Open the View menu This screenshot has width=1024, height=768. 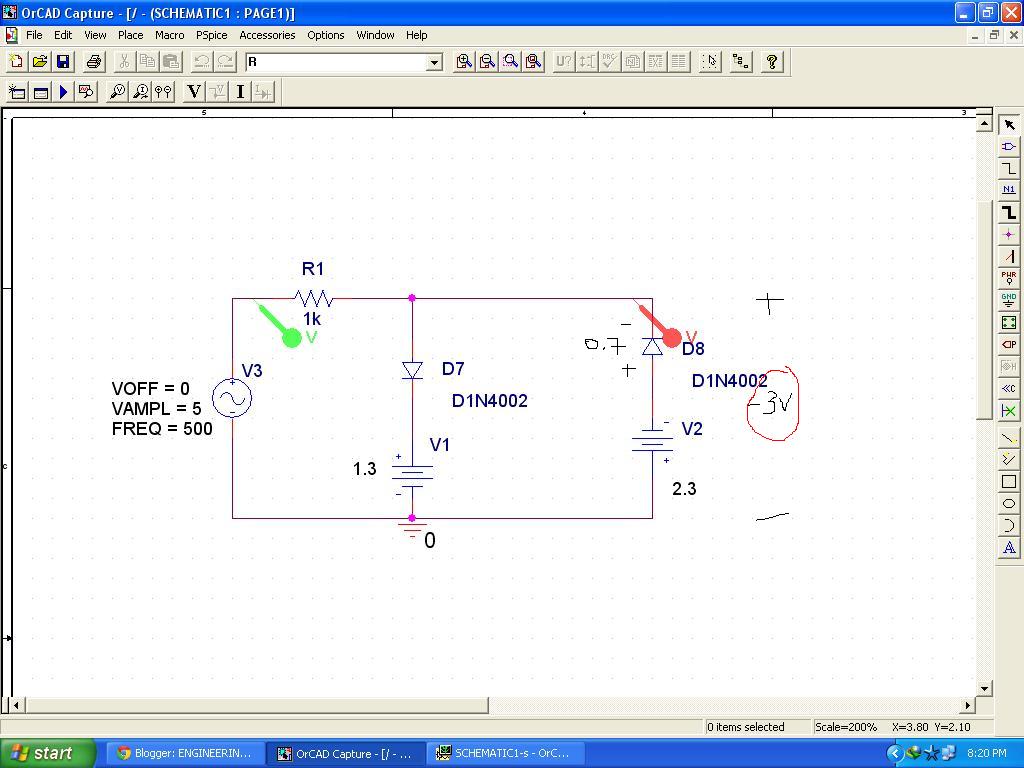[x=95, y=35]
